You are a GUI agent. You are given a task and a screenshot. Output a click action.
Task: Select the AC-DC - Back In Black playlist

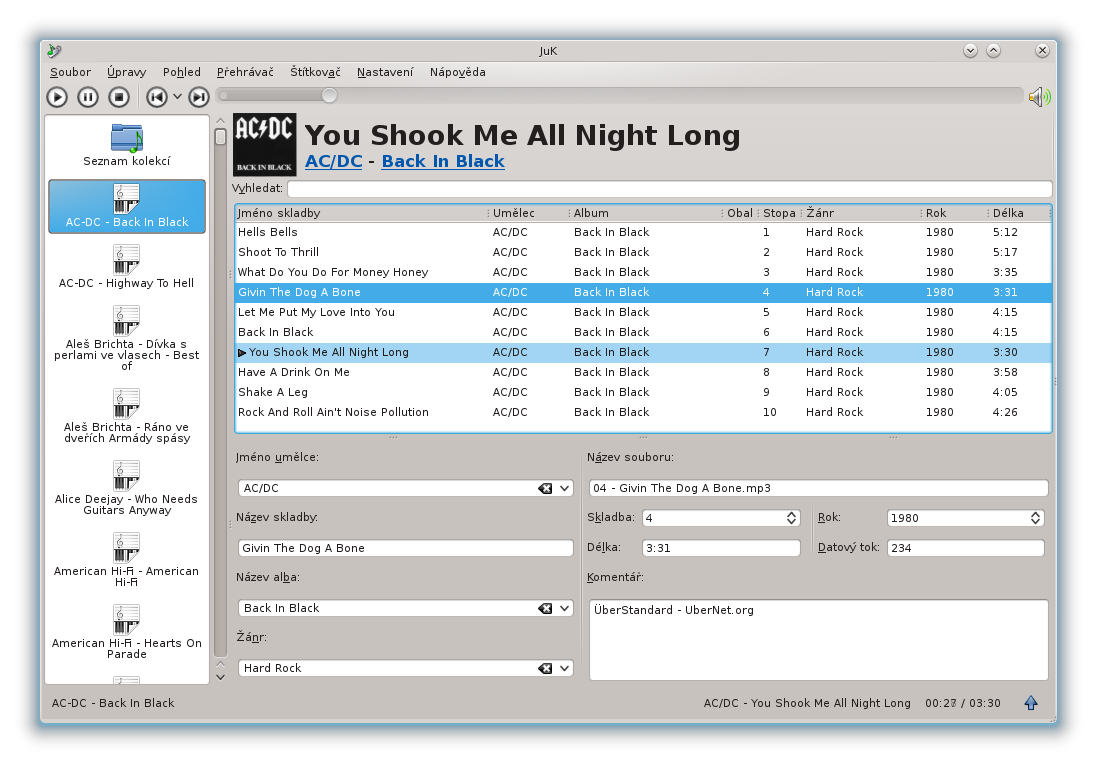pos(127,206)
